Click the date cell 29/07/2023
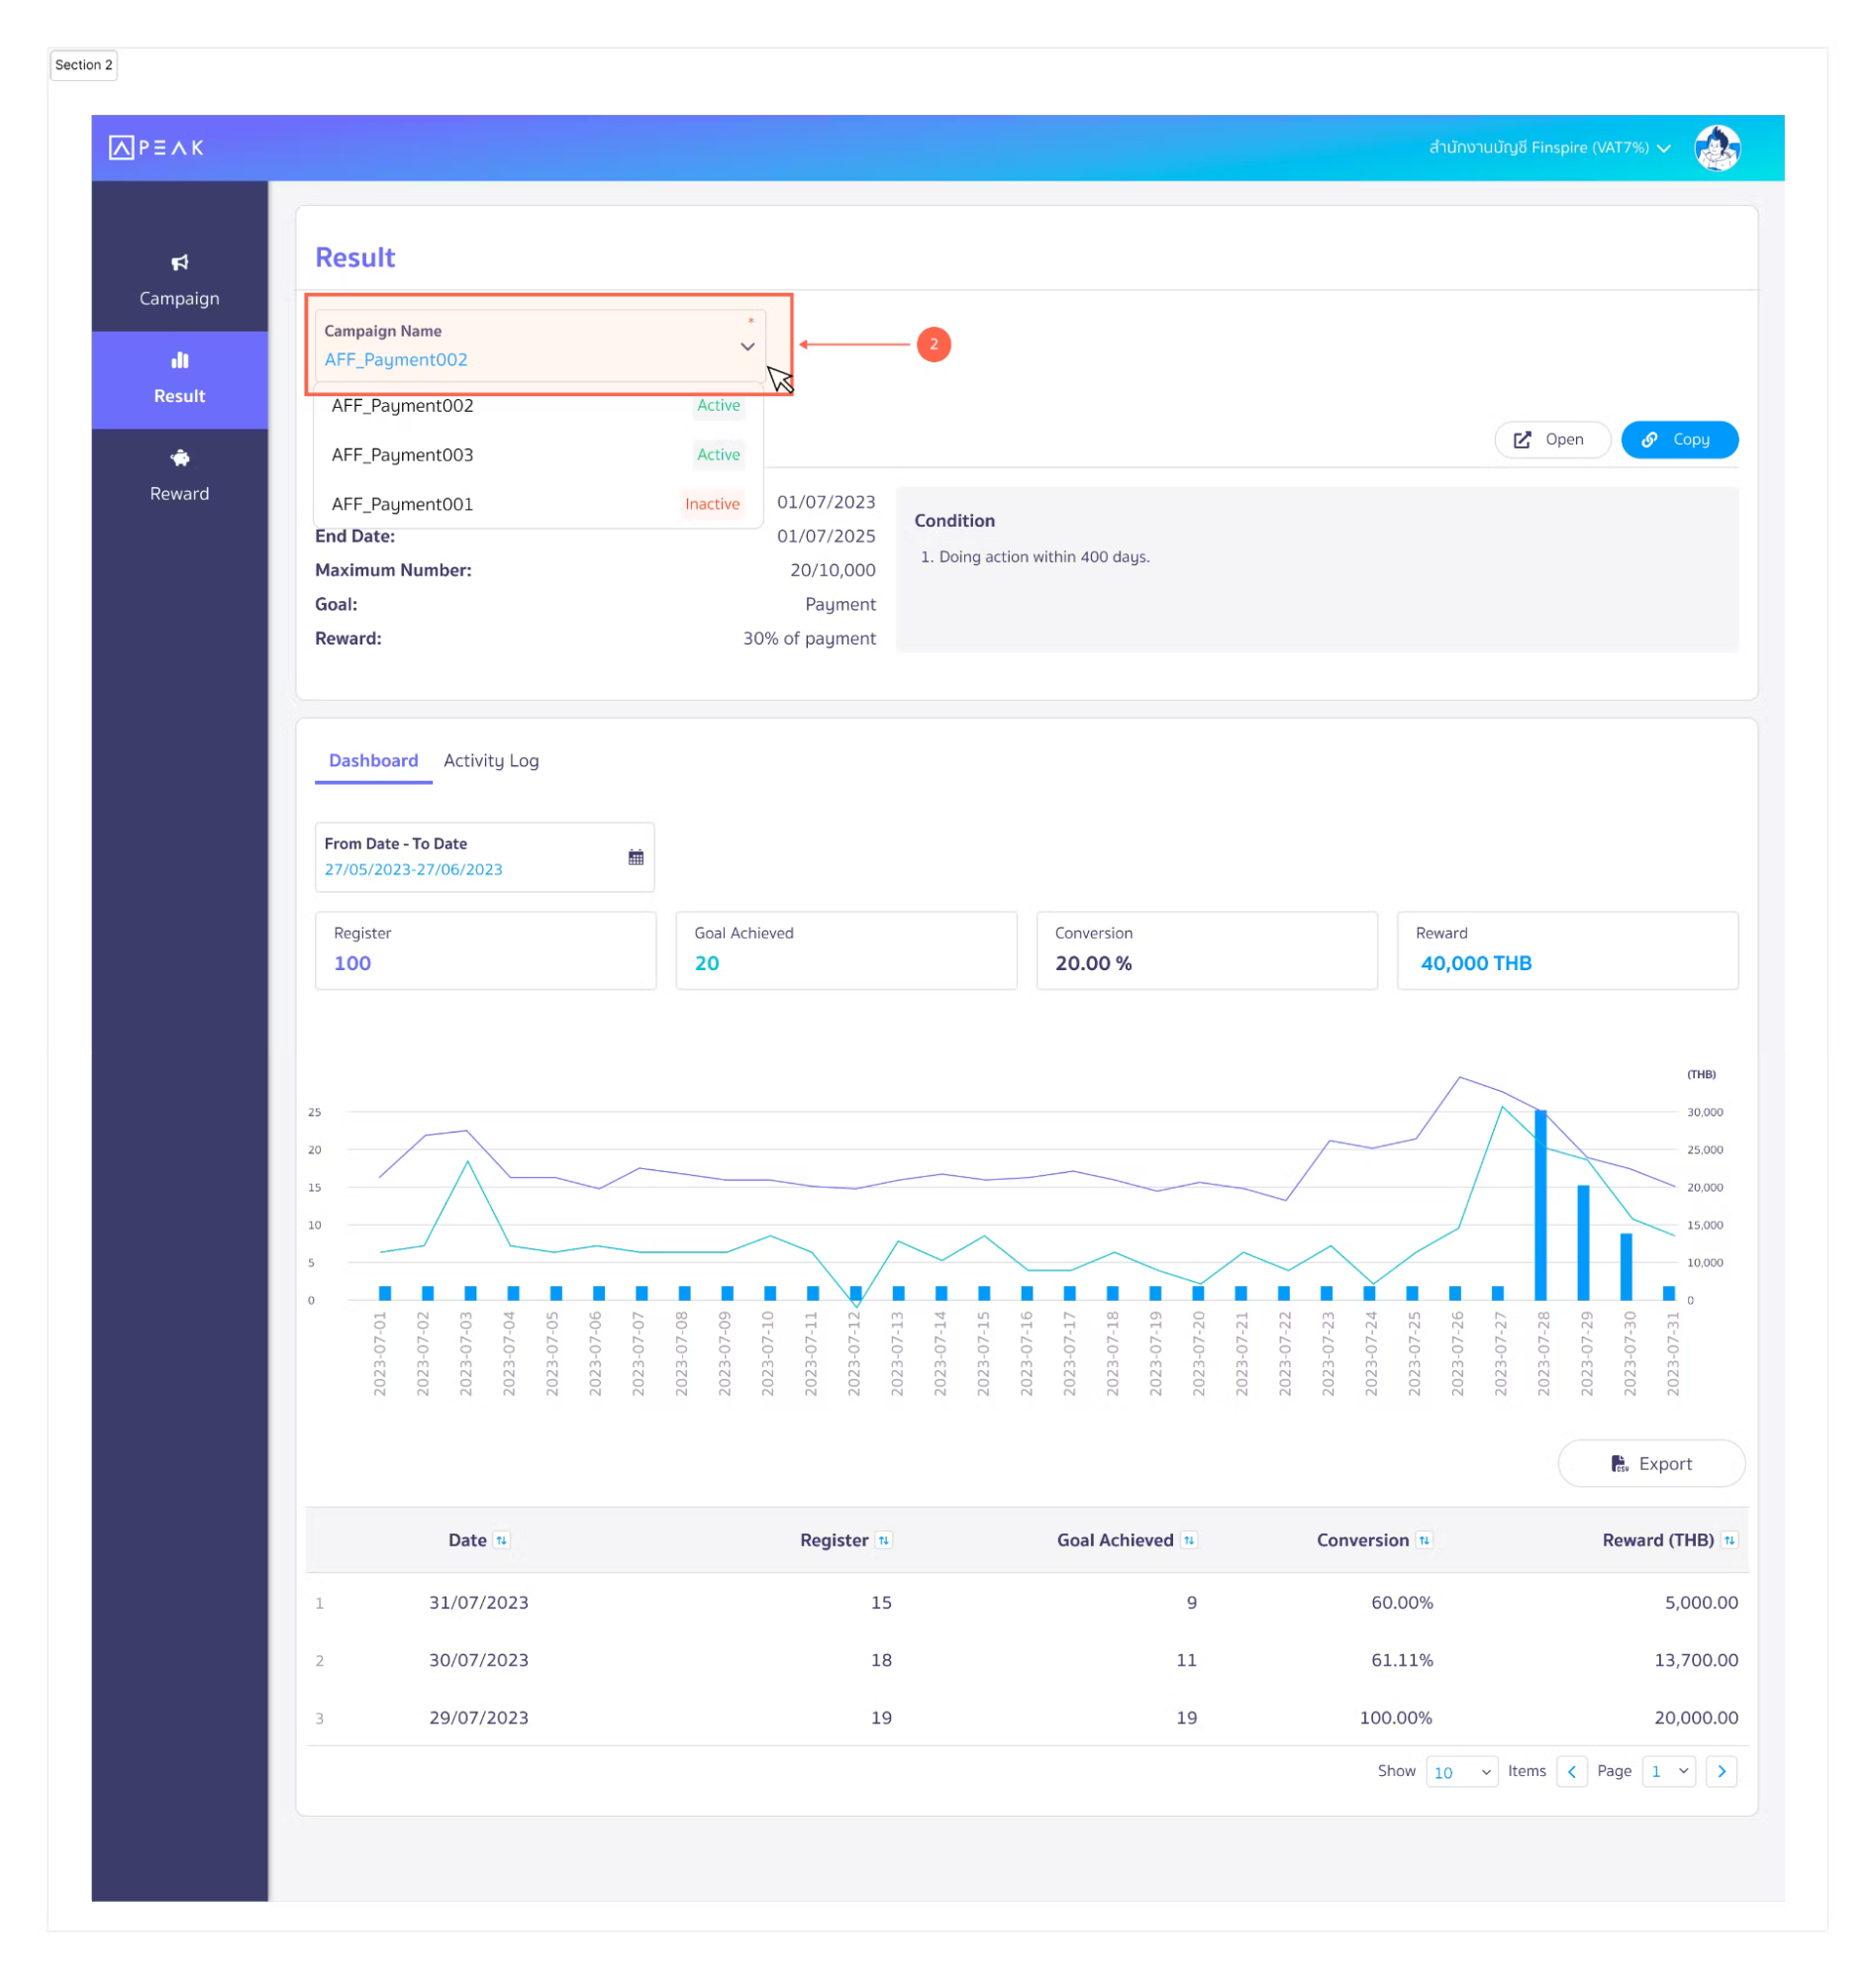Screen dimensions: 1876x1979 point(479,1718)
